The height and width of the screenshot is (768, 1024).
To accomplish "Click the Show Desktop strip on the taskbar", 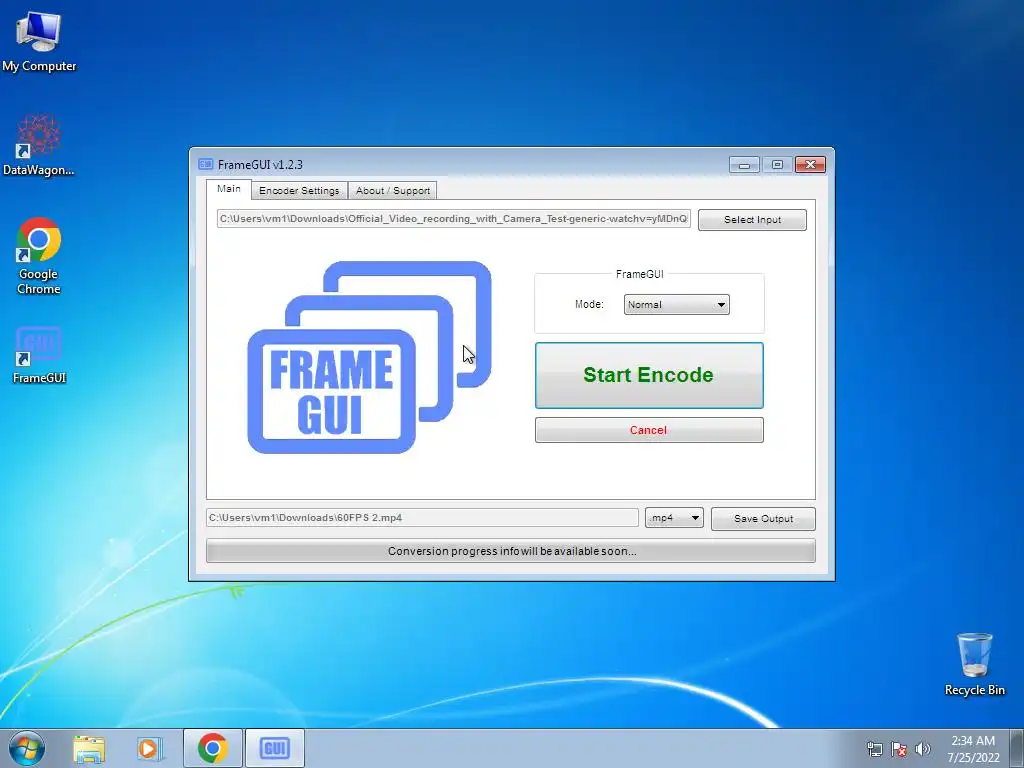I will 1017,748.
